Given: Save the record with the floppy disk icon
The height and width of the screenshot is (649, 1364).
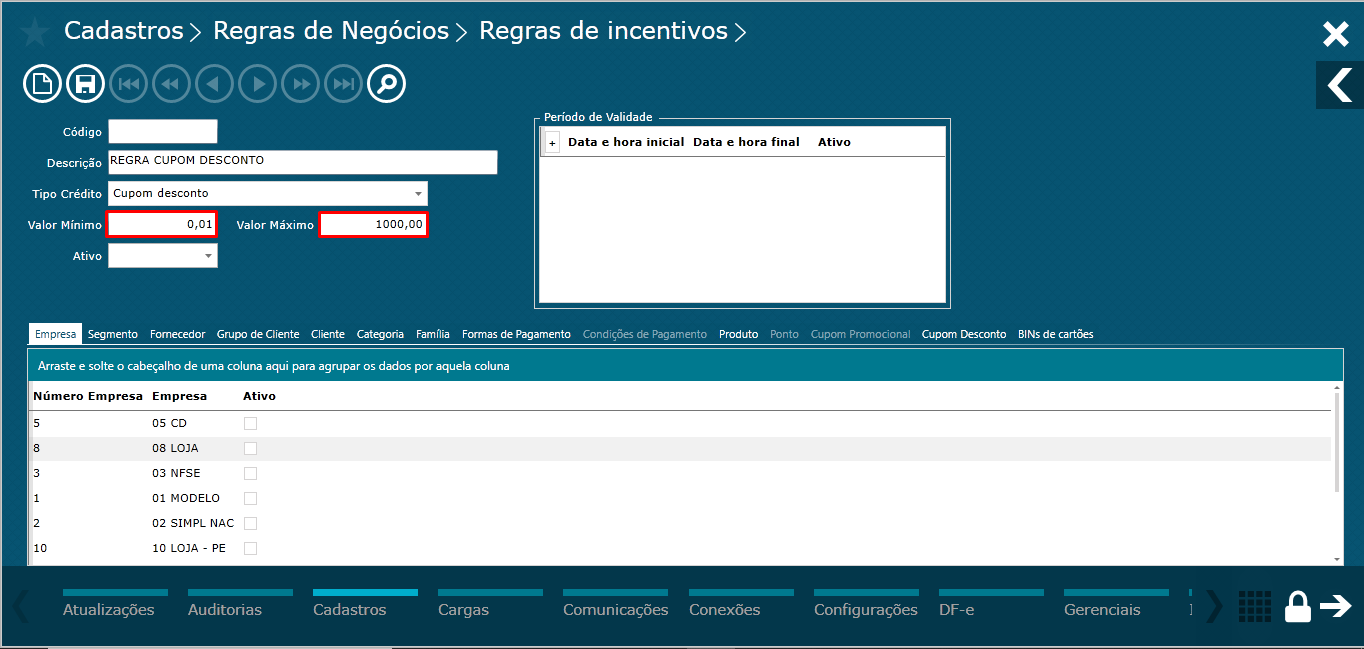Looking at the screenshot, I should click(x=86, y=84).
